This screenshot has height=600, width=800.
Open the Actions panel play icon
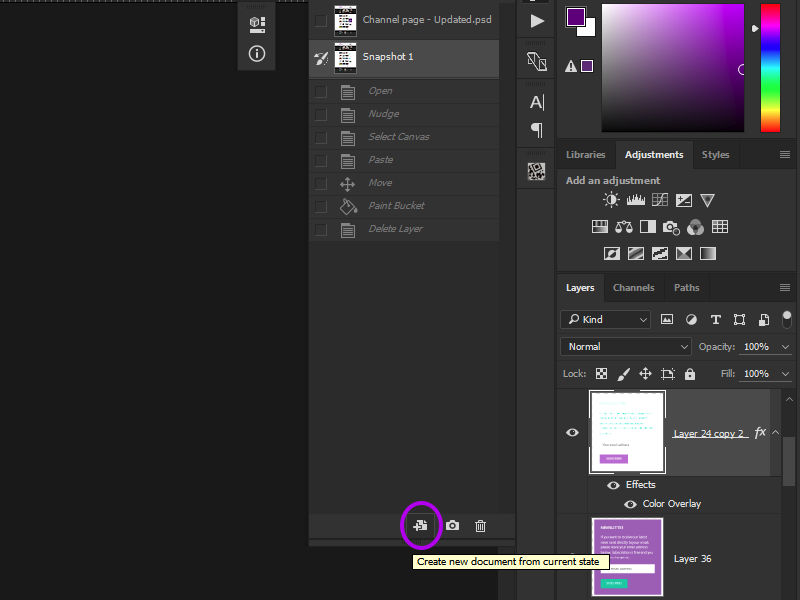537,21
